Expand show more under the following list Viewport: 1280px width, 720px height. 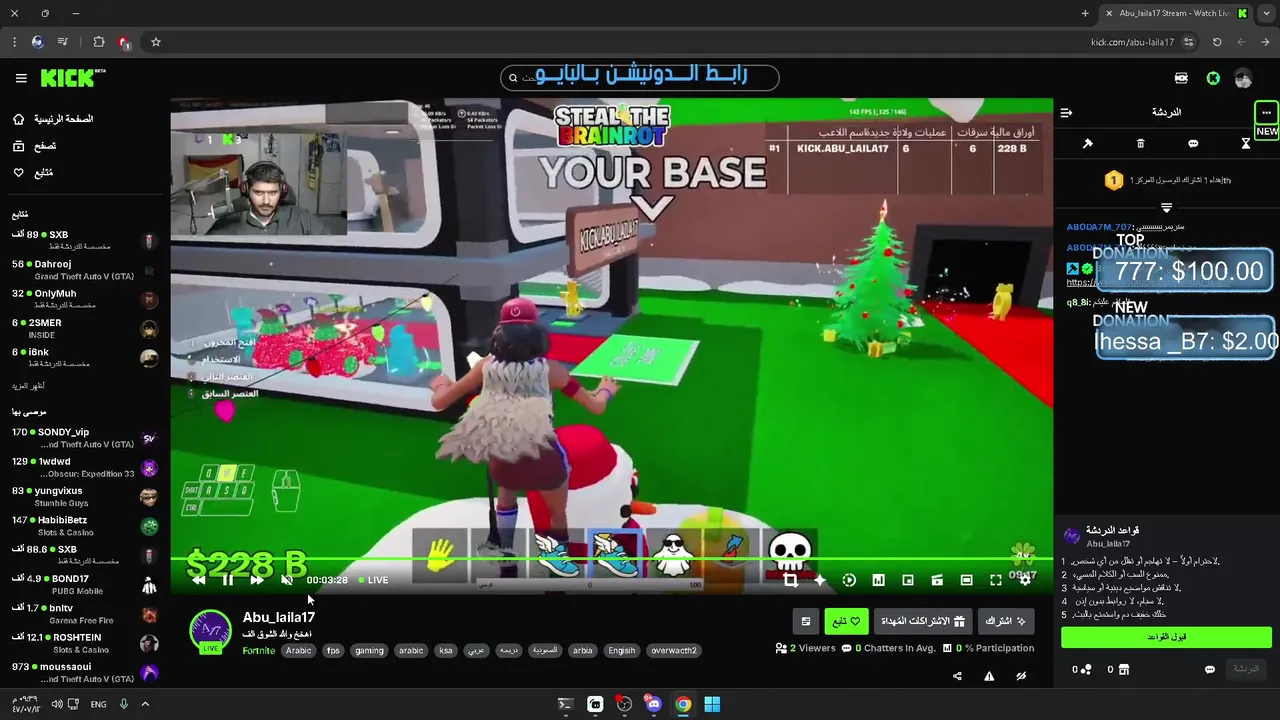28,386
